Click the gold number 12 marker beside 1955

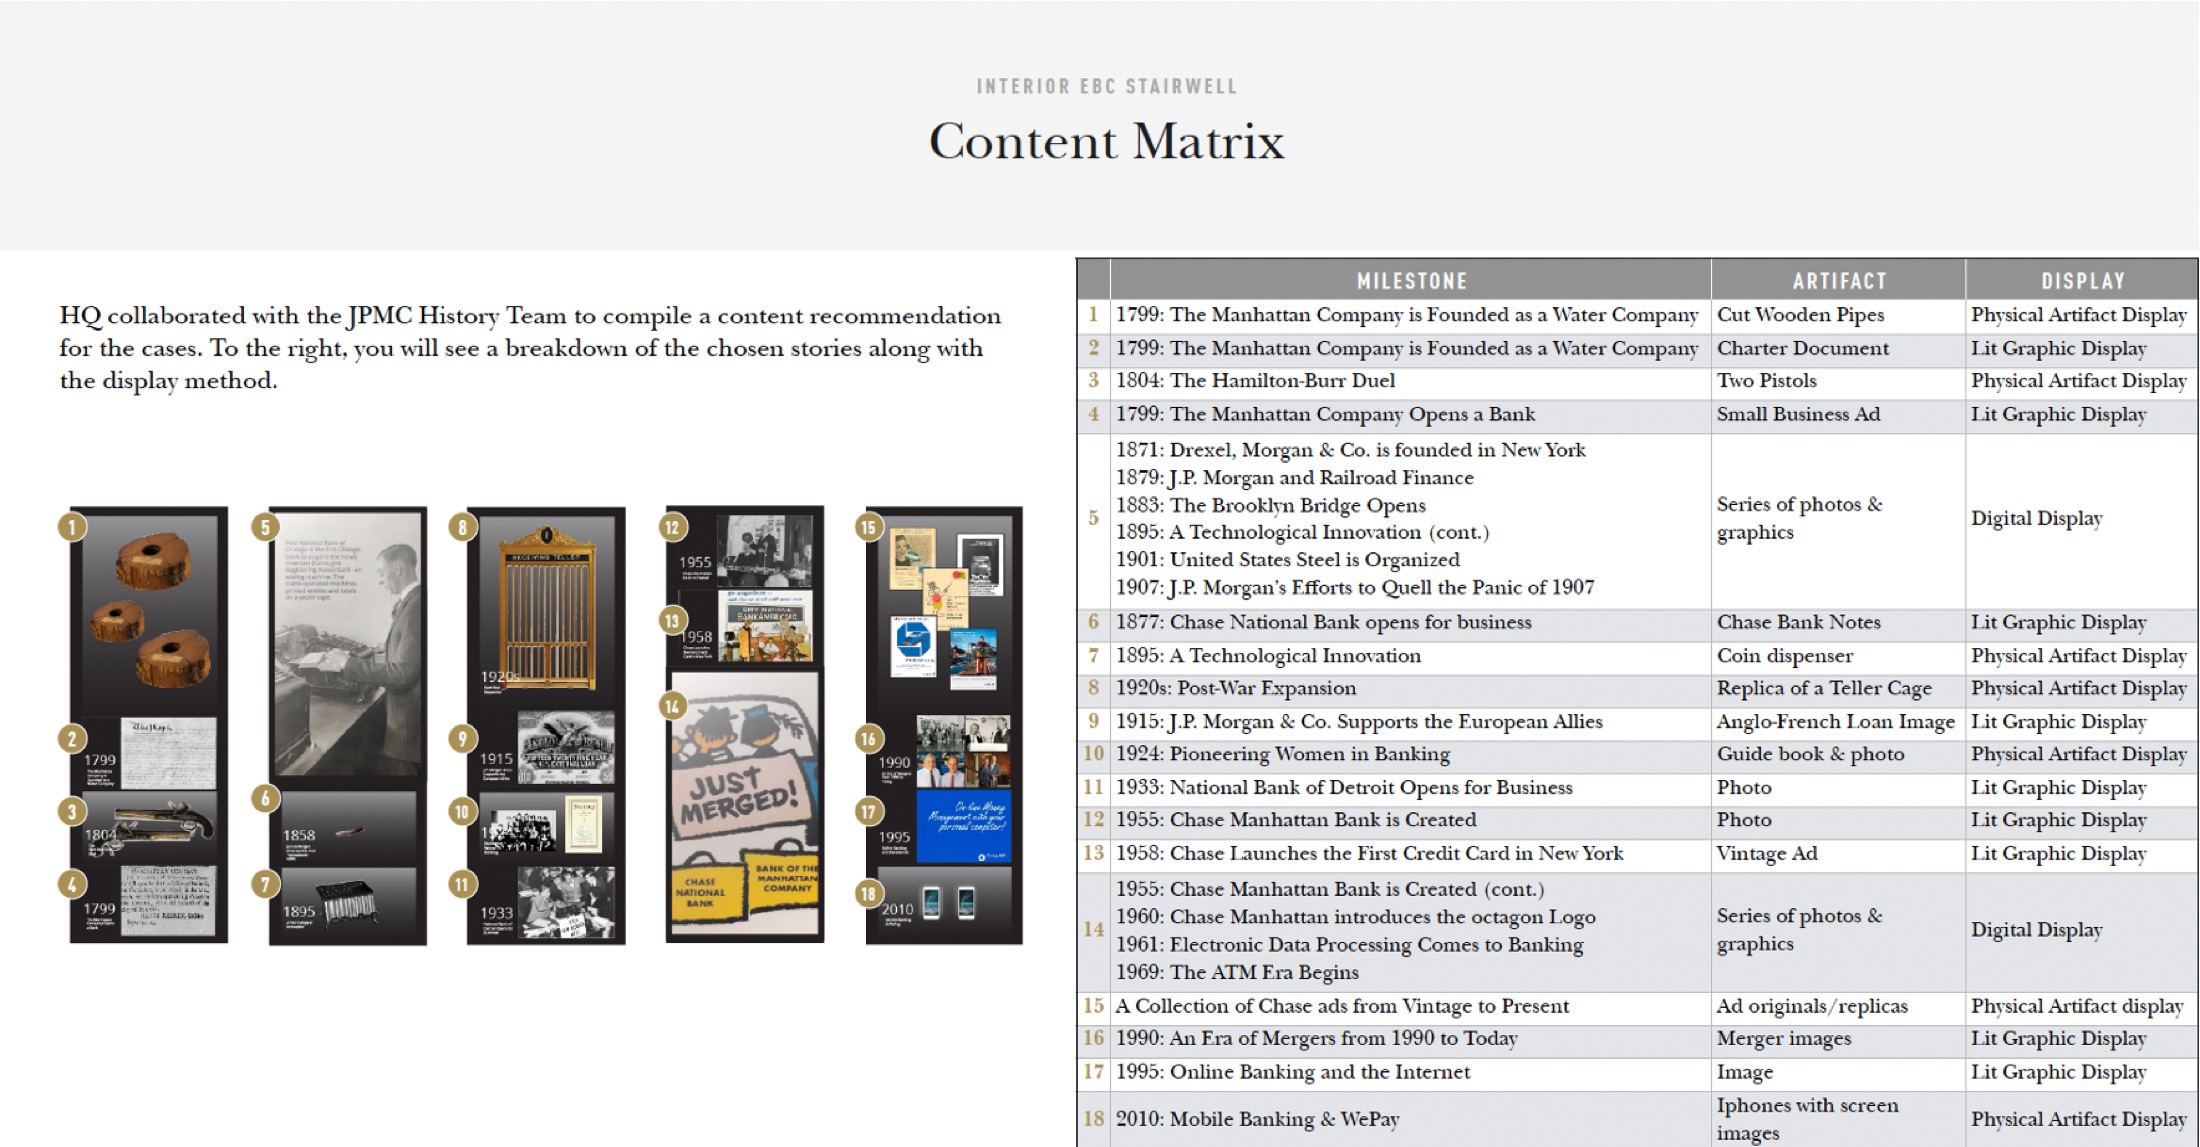point(672,527)
